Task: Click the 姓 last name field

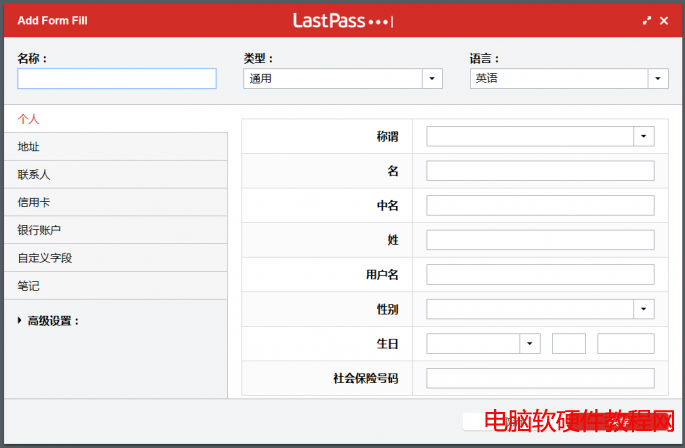Action: [x=540, y=240]
